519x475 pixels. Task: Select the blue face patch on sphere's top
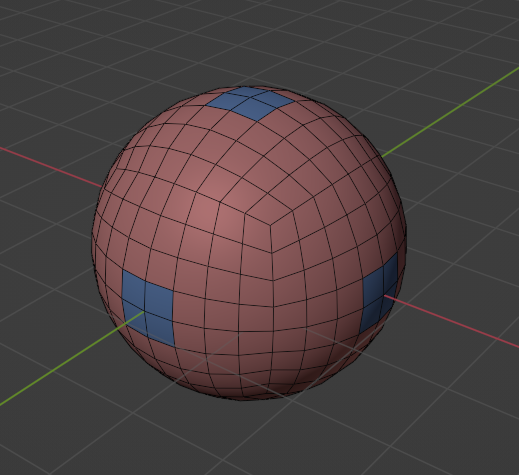(x=249, y=102)
